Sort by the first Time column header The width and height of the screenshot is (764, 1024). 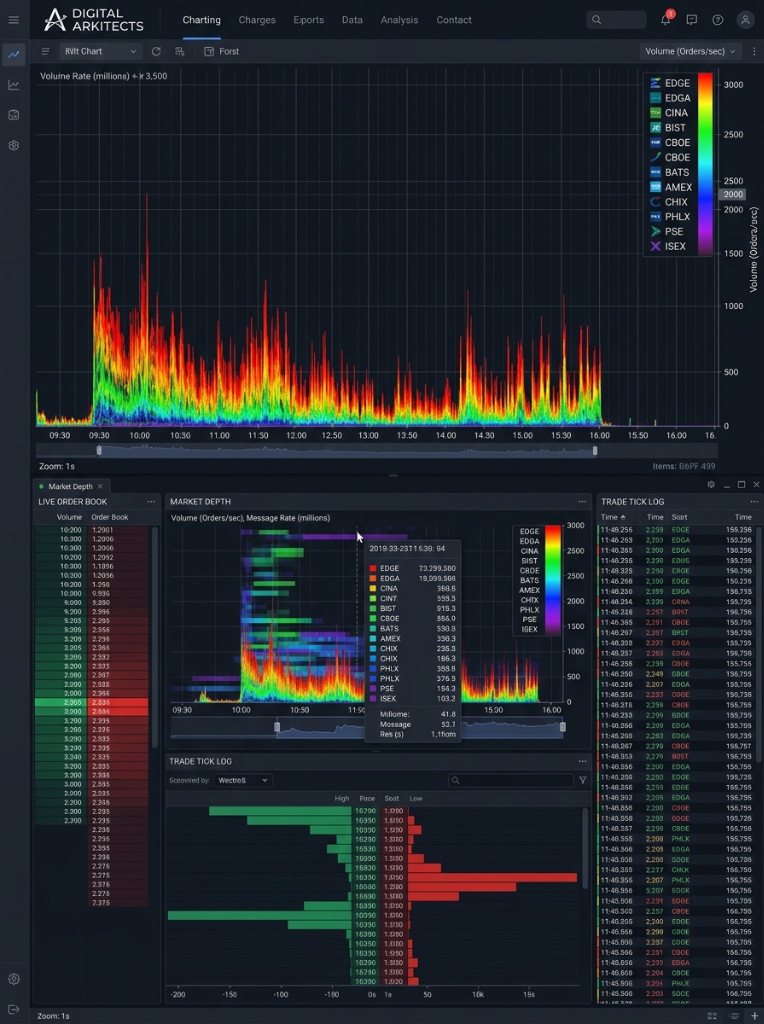click(x=612, y=517)
